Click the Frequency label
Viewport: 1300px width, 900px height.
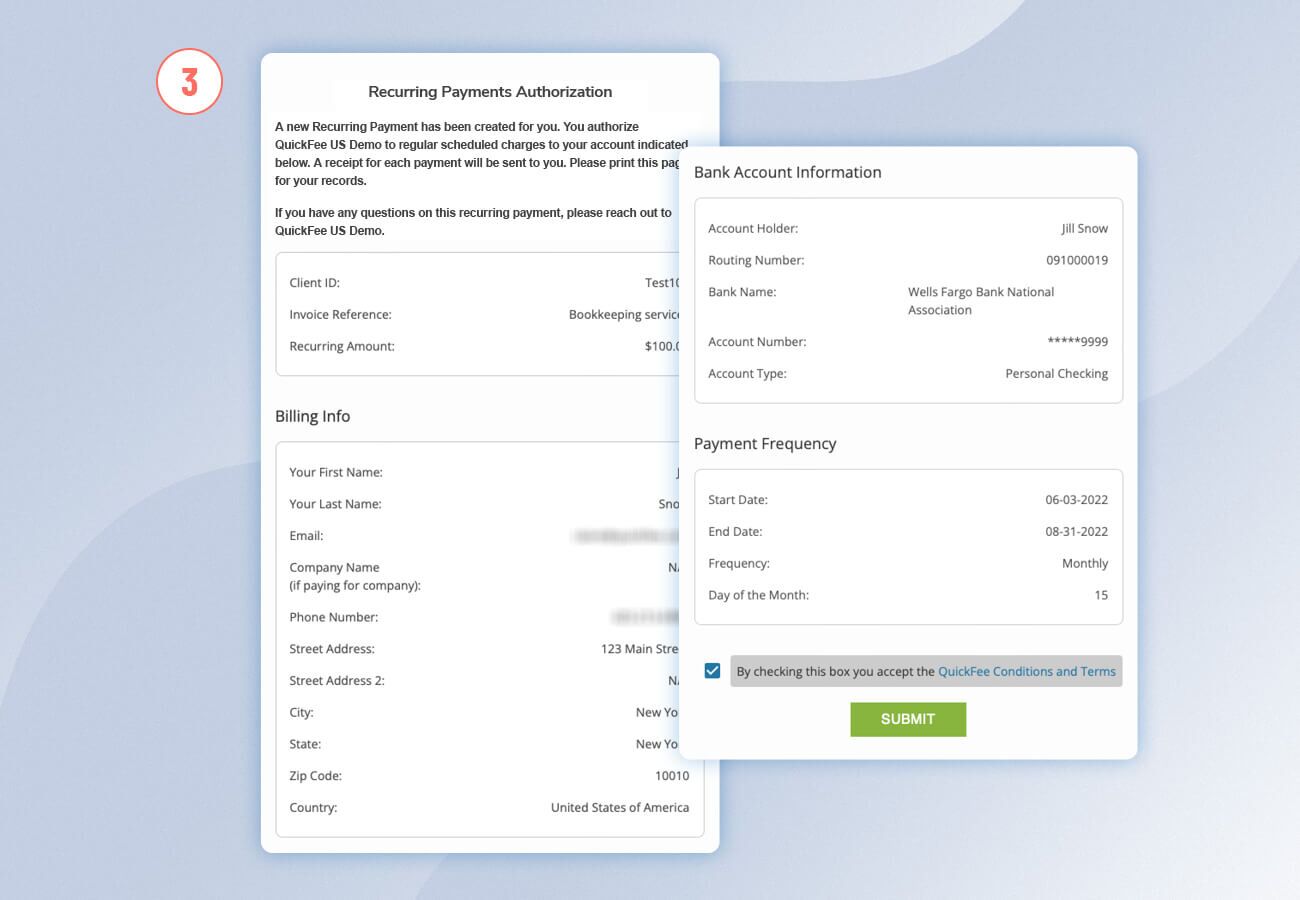tap(739, 563)
